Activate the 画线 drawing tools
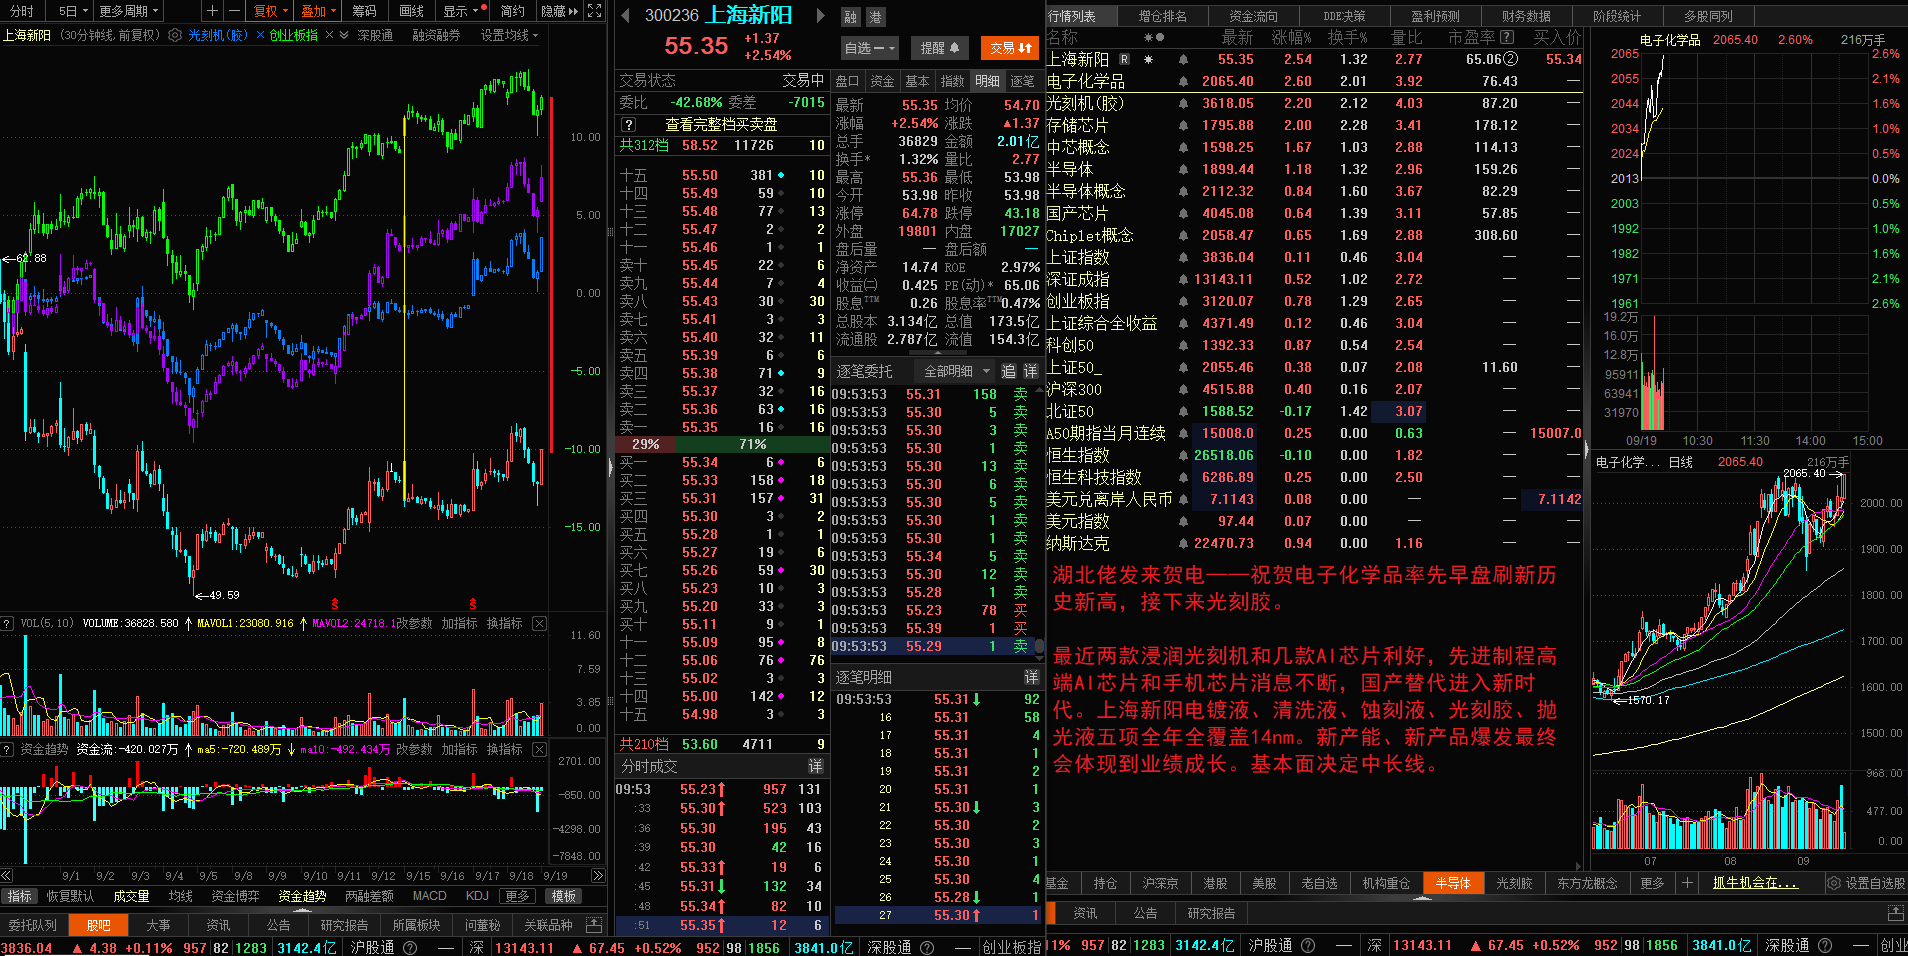The height and width of the screenshot is (956, 1908). click(x=411, y=11)
